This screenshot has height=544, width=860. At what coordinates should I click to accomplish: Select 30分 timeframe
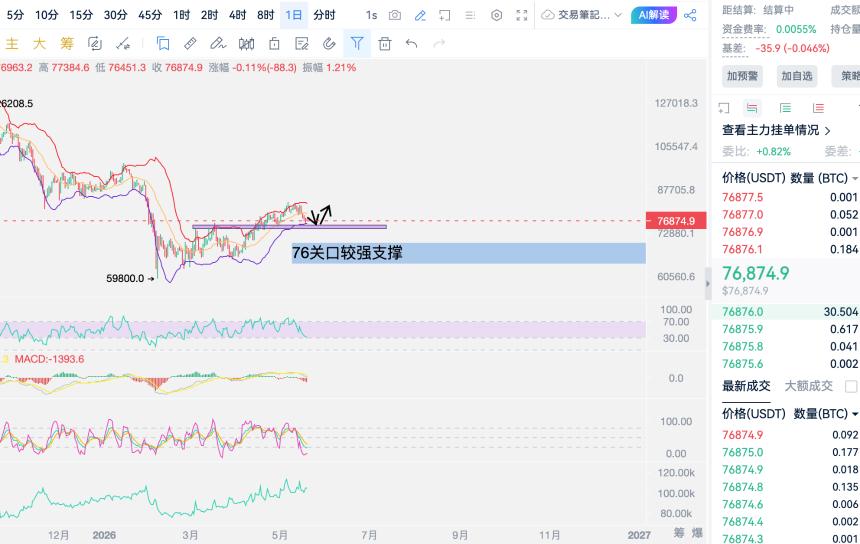tap(116, 15)
